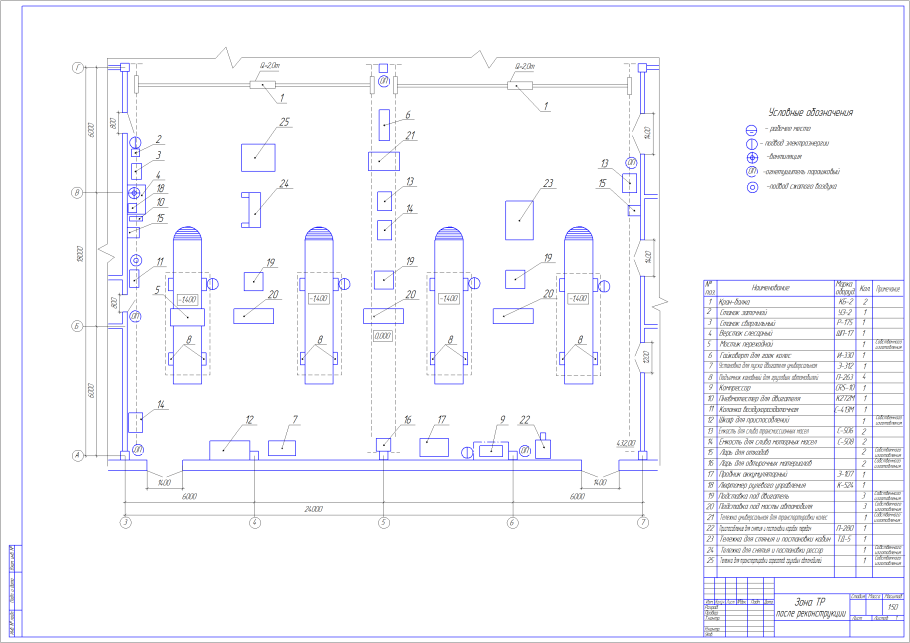Click the 0,000 elevation mark
The height and width of the screenshot is (643, 910).
[382, 336]
